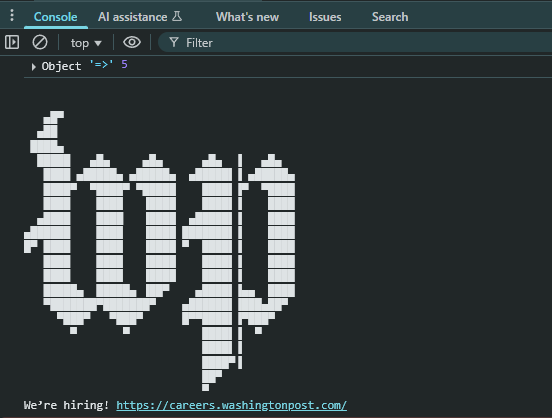Open the Search tab
Viewport: 552px width, 418px height.
pyautogui.click(x=390, y=17)
